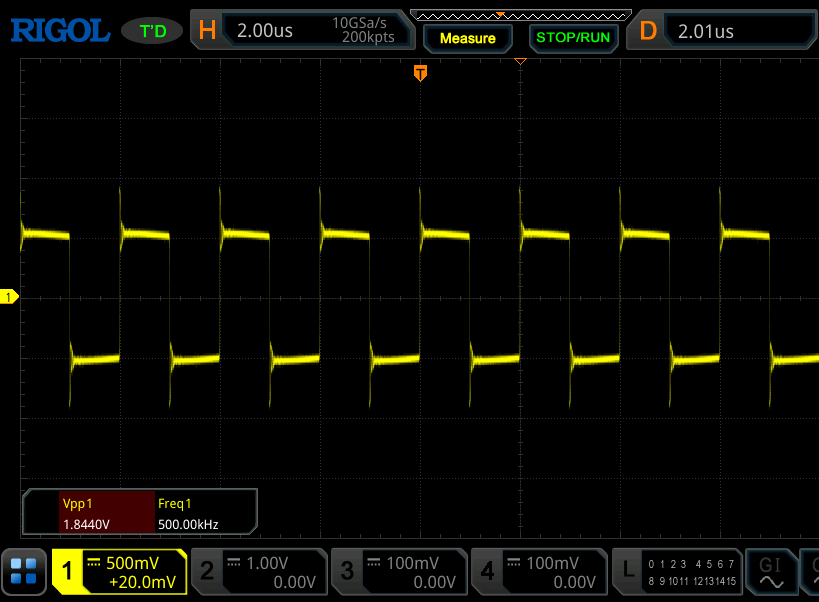Tap the T'D trigger status indicator
Image resolution: width=819 pixels, height=602 pixels.
coord(152,31)
